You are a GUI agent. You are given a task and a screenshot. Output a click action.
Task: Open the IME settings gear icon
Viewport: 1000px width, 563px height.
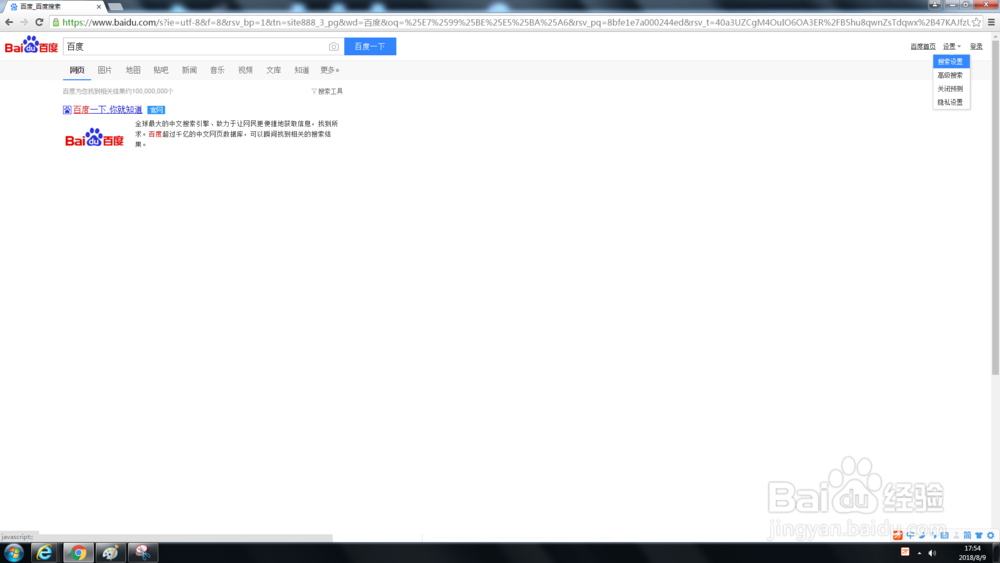pyautogui.click(x=990, y=535)
